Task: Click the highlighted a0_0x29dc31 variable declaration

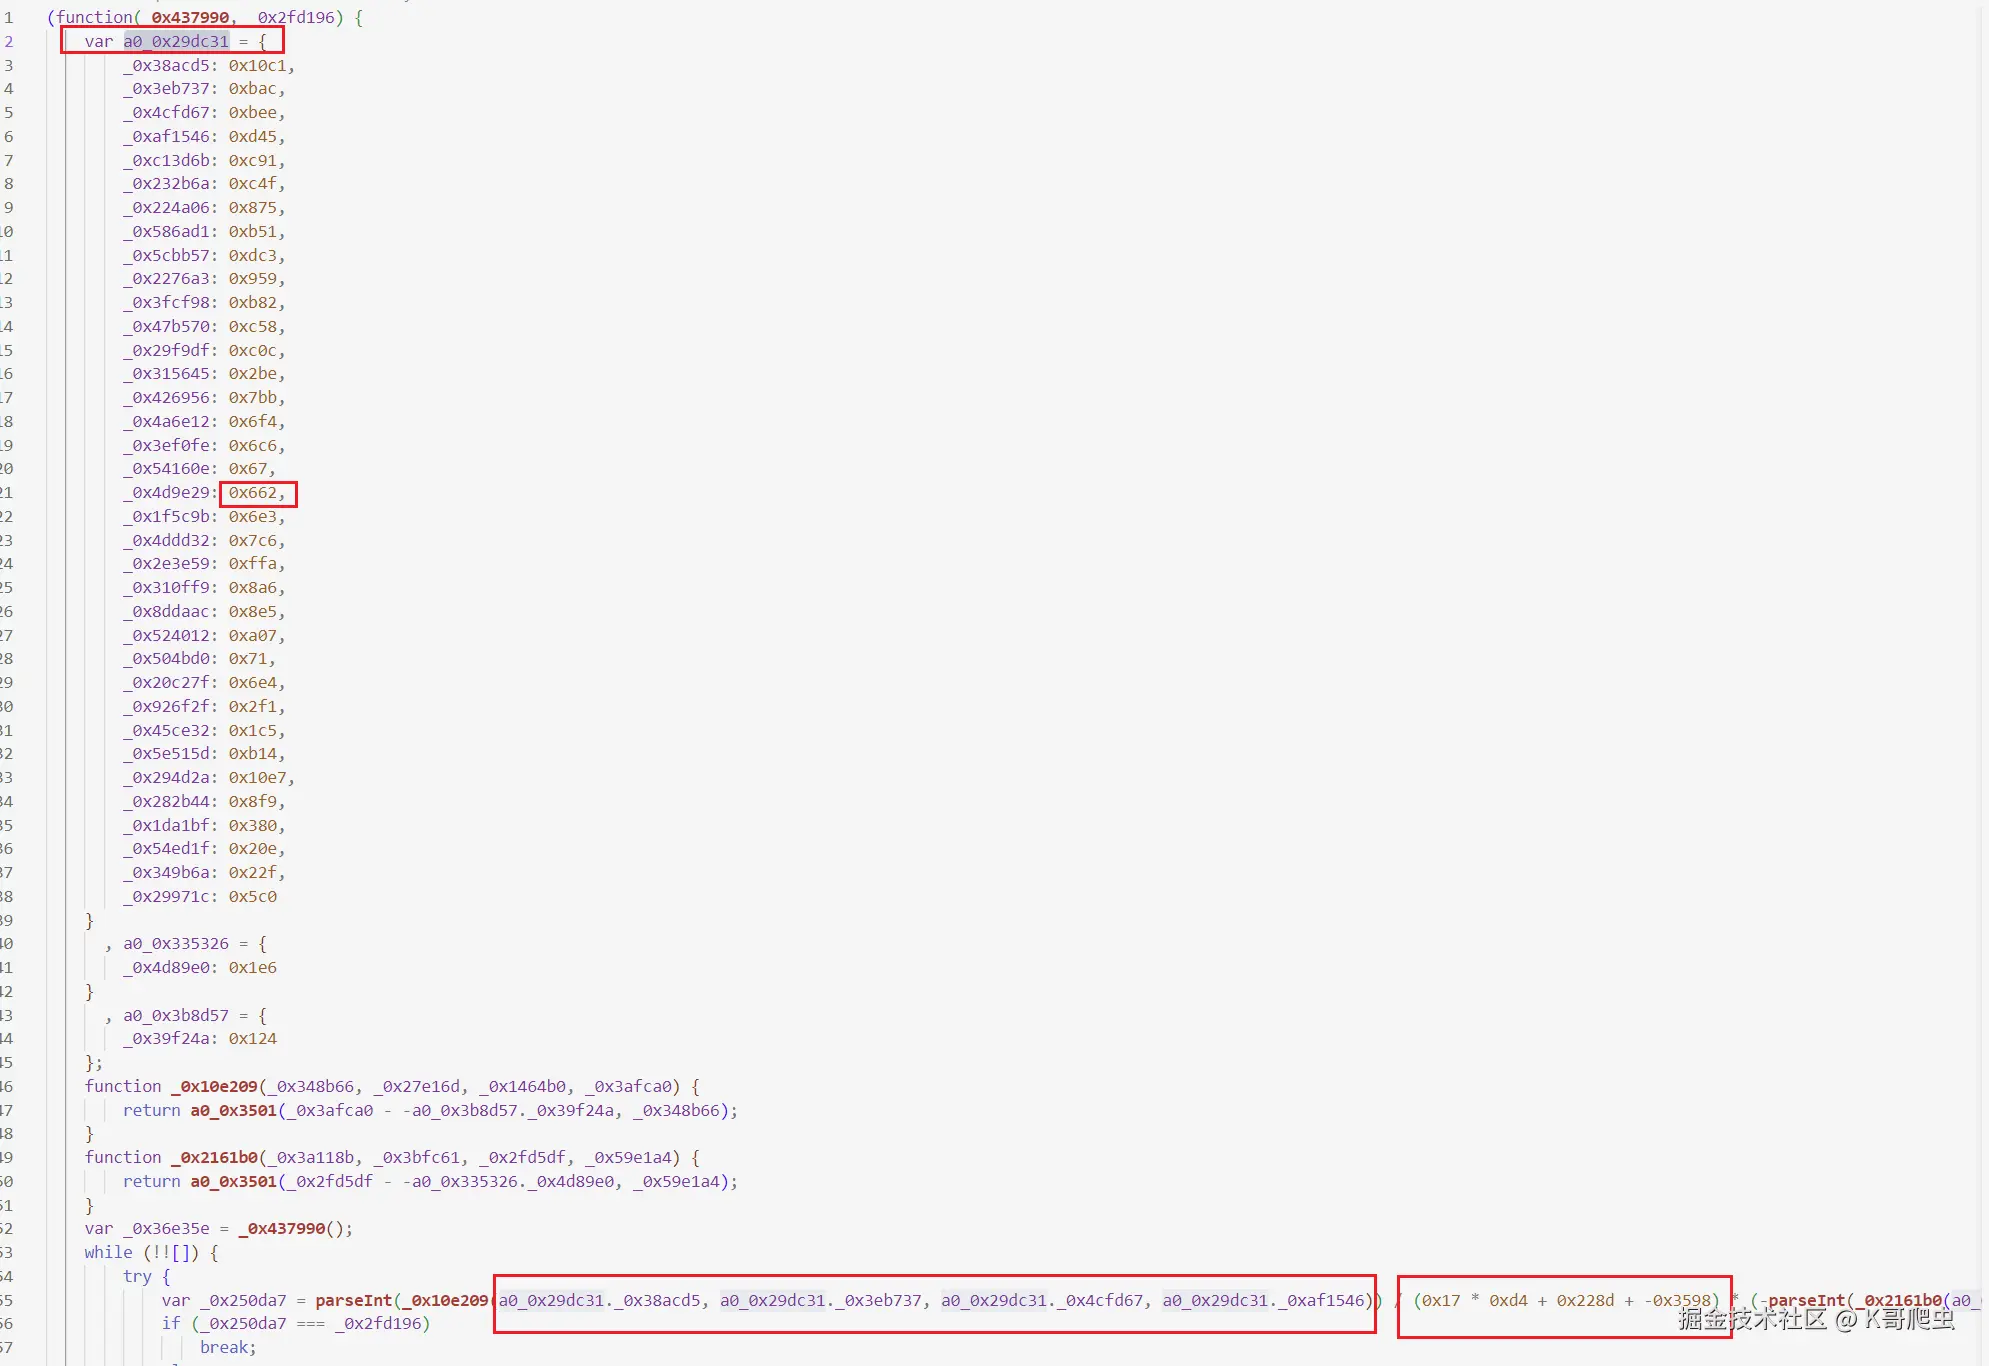Action: click(176, 41)
